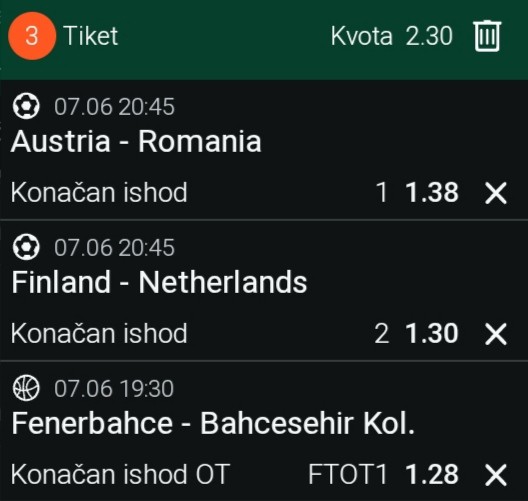
Task: Click Konačan ishod OT market label
Action: (120, 475)
